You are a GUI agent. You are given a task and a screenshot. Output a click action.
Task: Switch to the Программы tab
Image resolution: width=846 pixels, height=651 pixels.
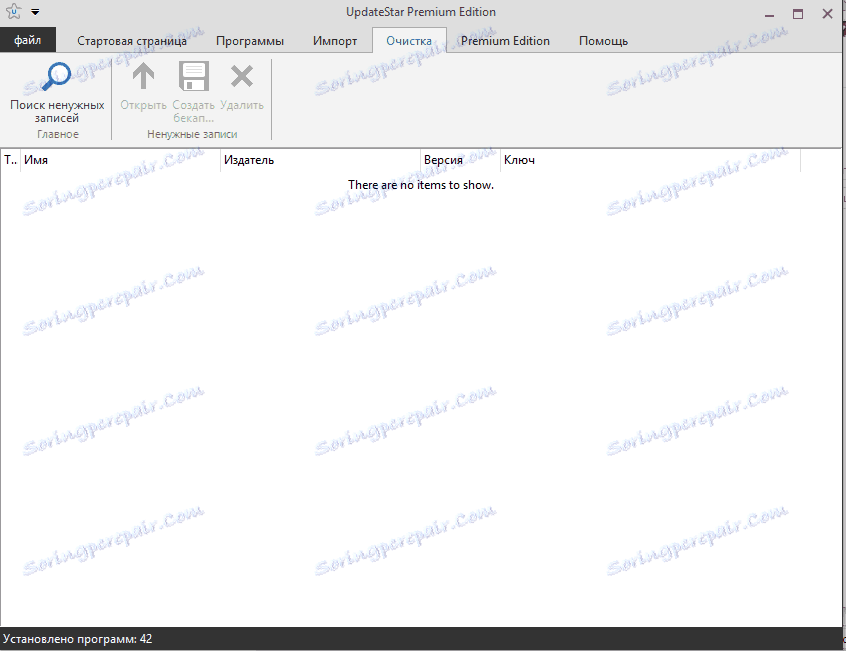(x=250, y=41)
